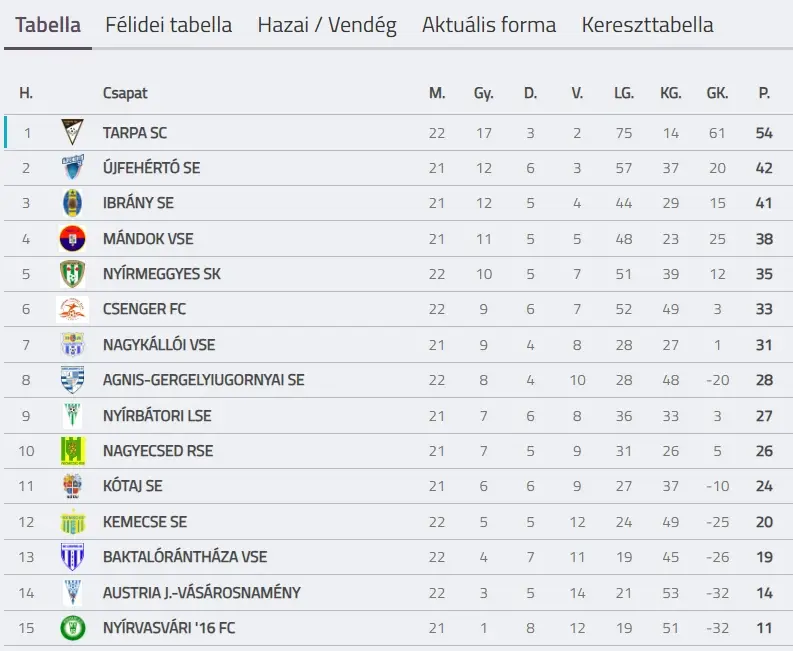The height and width of the screenshot is (651, 793).
Task: Click the Ibrány SE team badge
Action: (72, 203)
